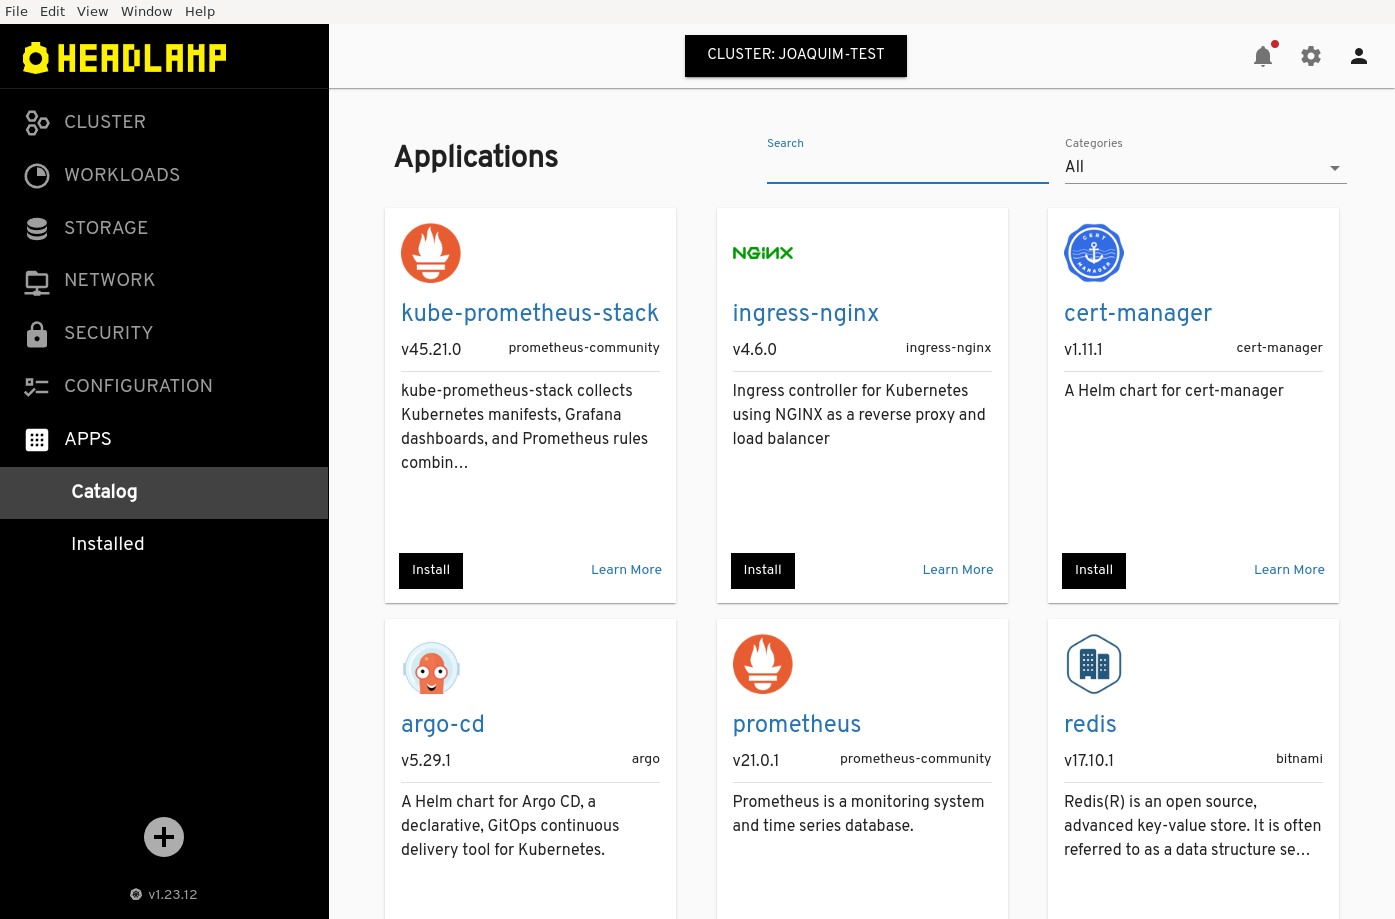Install the cert-manager chart
The width and height of the screenshot is (1395, 919).
click(1093, 570)
